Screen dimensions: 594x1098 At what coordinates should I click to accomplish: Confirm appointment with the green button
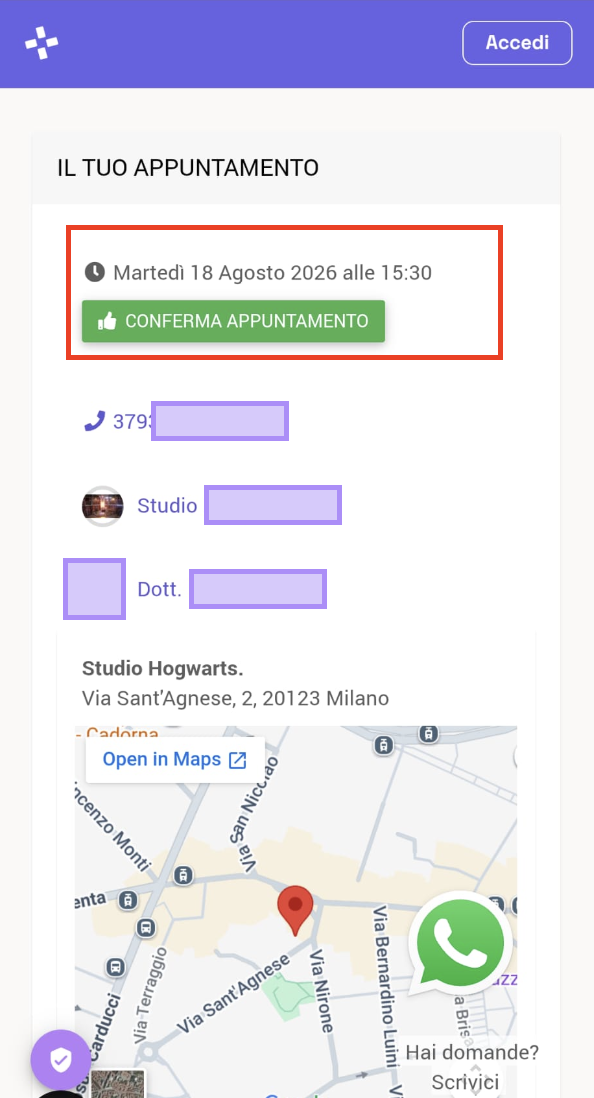(x=233, y=321)
